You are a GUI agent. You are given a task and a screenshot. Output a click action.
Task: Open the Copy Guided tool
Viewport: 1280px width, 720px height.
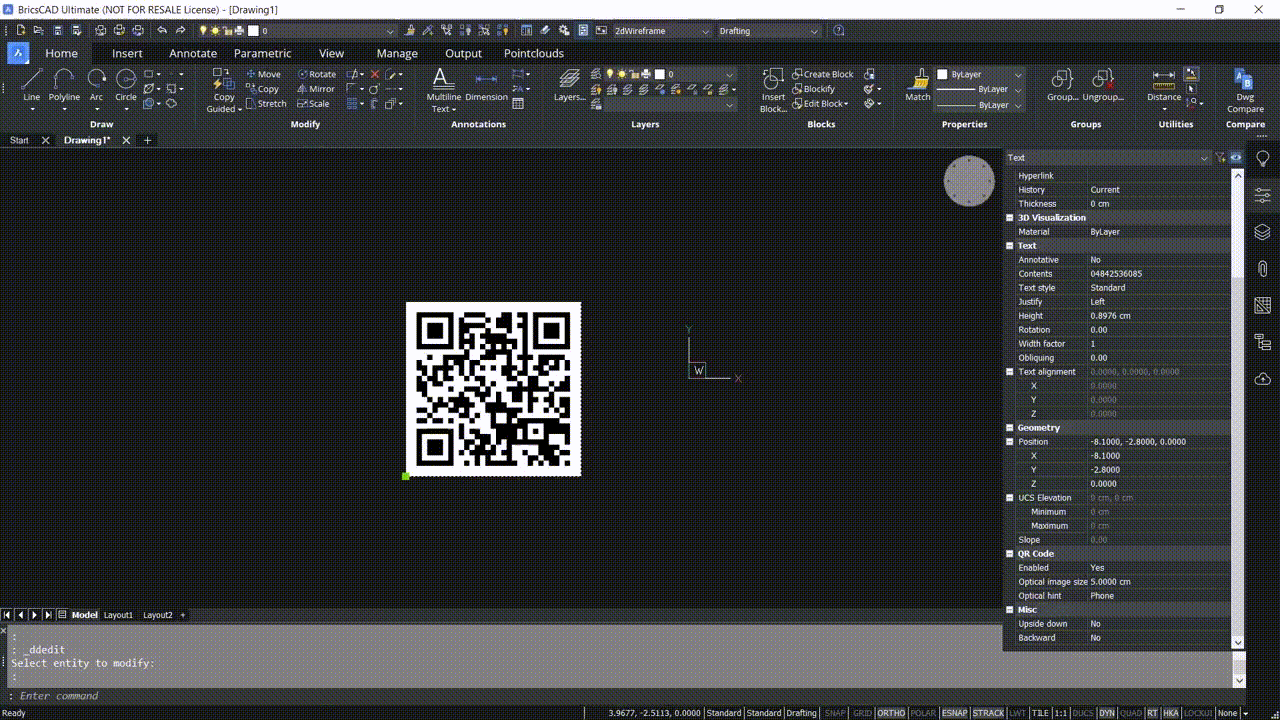[224, 92]
